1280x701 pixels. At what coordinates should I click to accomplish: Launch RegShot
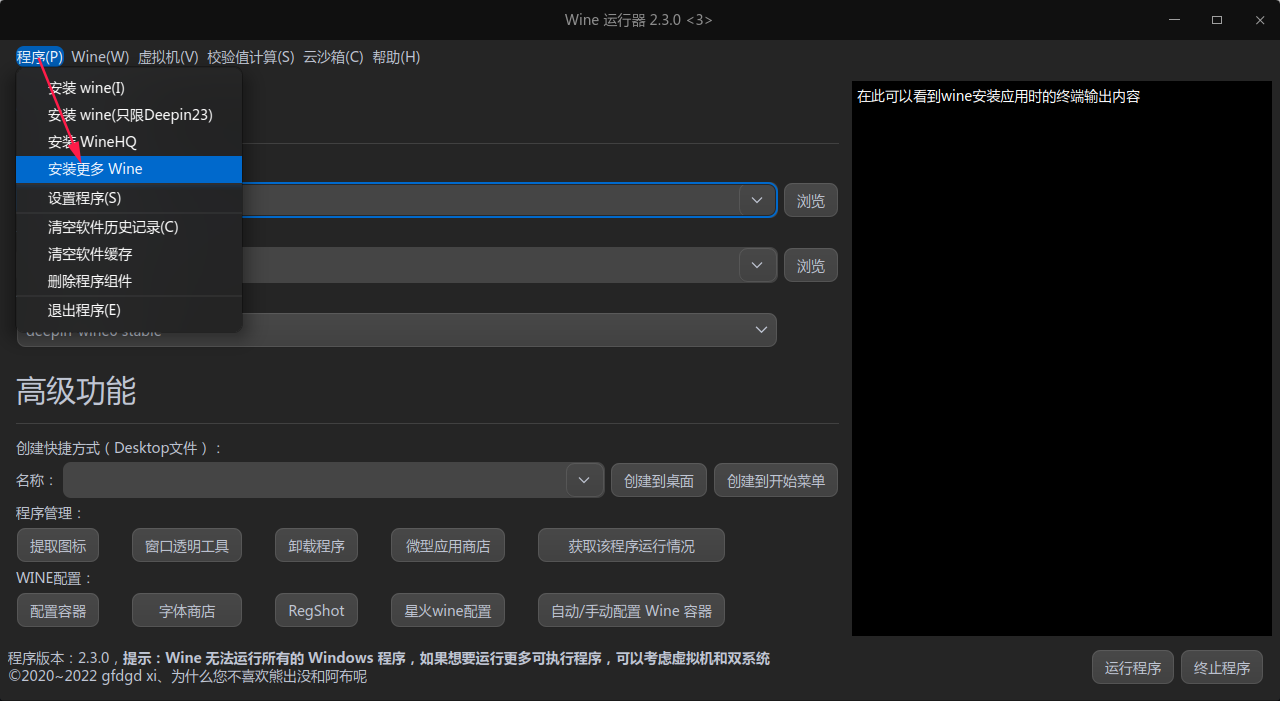pyautogui.click(x=316, y=610)
